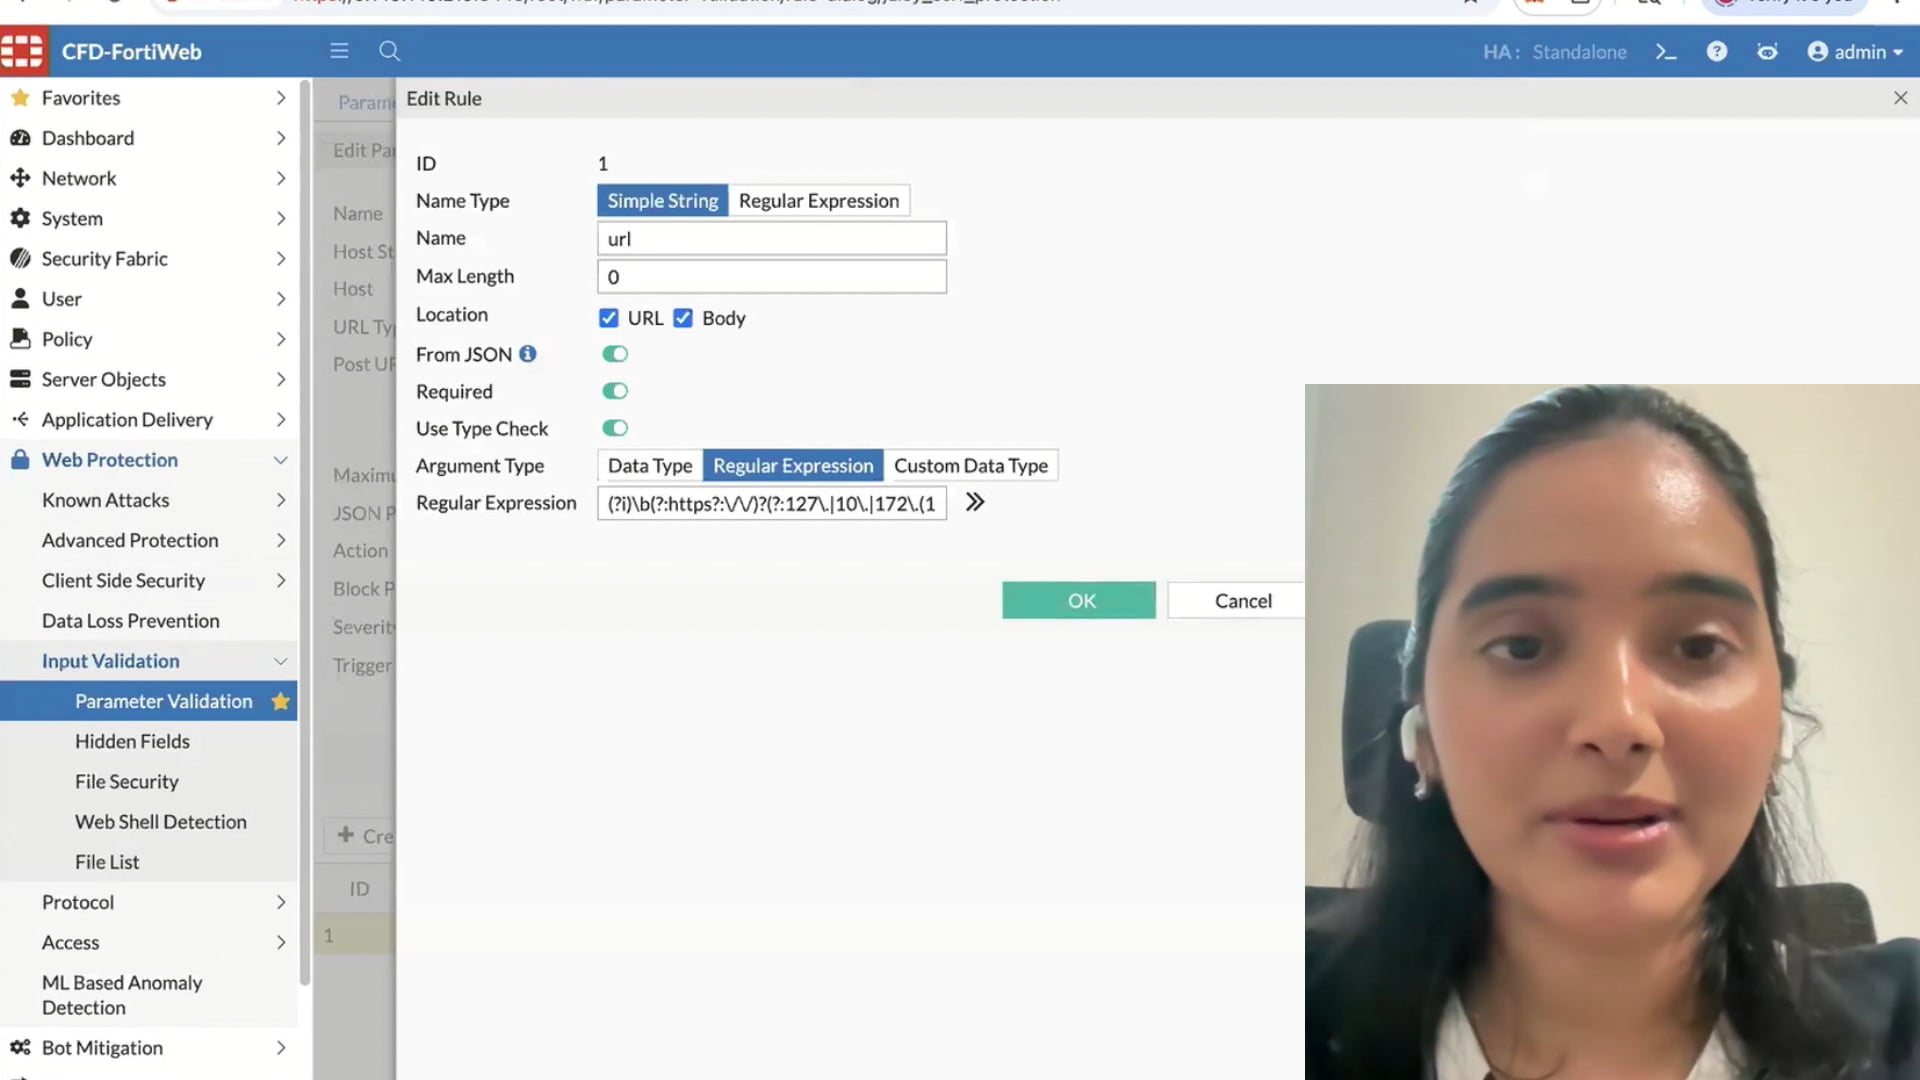1920x1080 pixels.
Task: Uncheck the Body location checkbox
Action: (x=683, y=318)
